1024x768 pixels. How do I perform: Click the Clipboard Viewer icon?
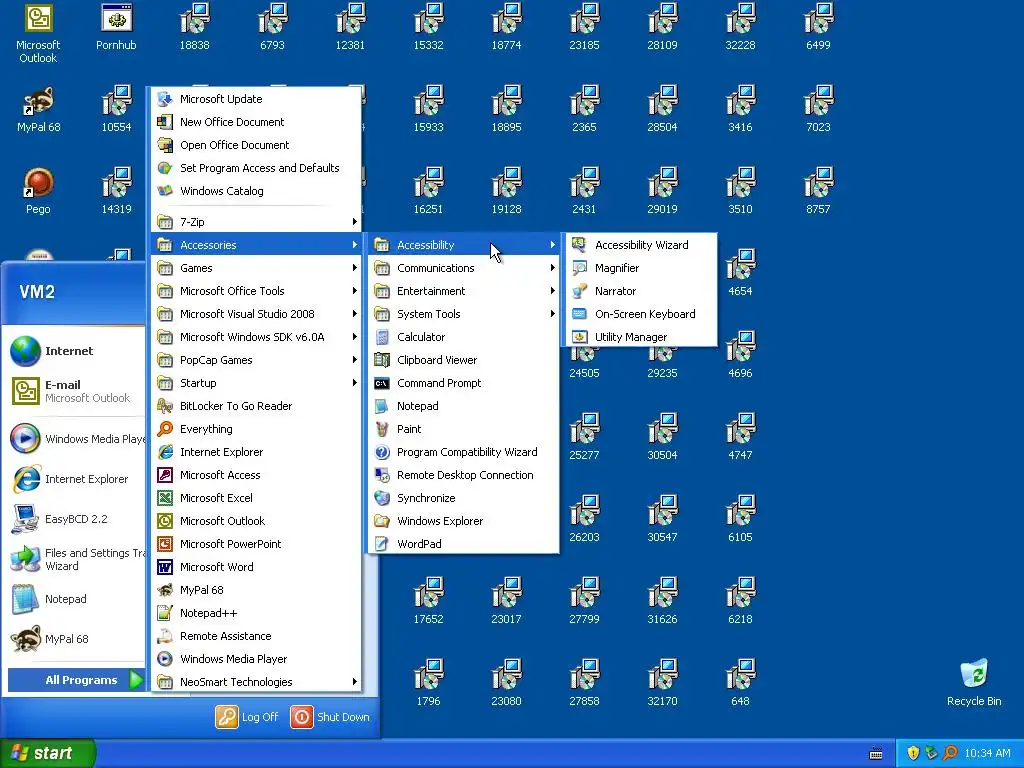tap(382, 360)
